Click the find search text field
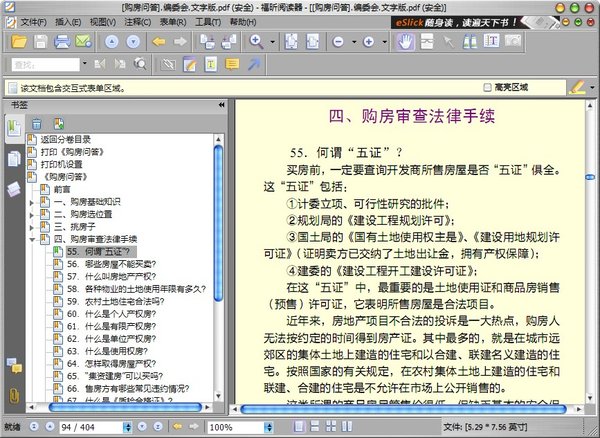The width and height of the screenshot is (600, 438). point(45,64)
